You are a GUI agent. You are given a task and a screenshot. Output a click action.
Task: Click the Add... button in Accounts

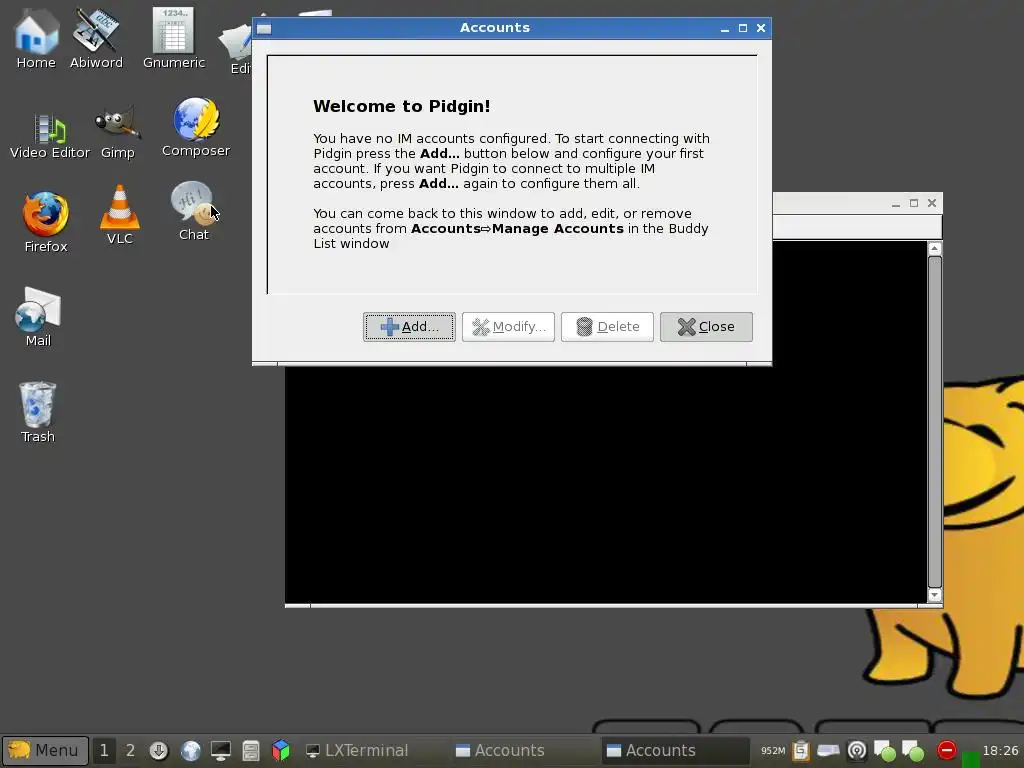point(409,327)
